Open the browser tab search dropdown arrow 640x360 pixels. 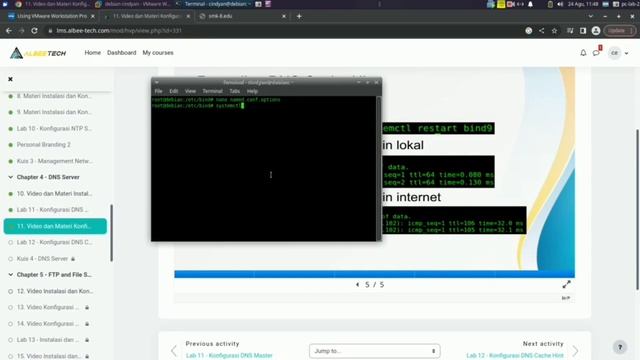tap(591, 16)
